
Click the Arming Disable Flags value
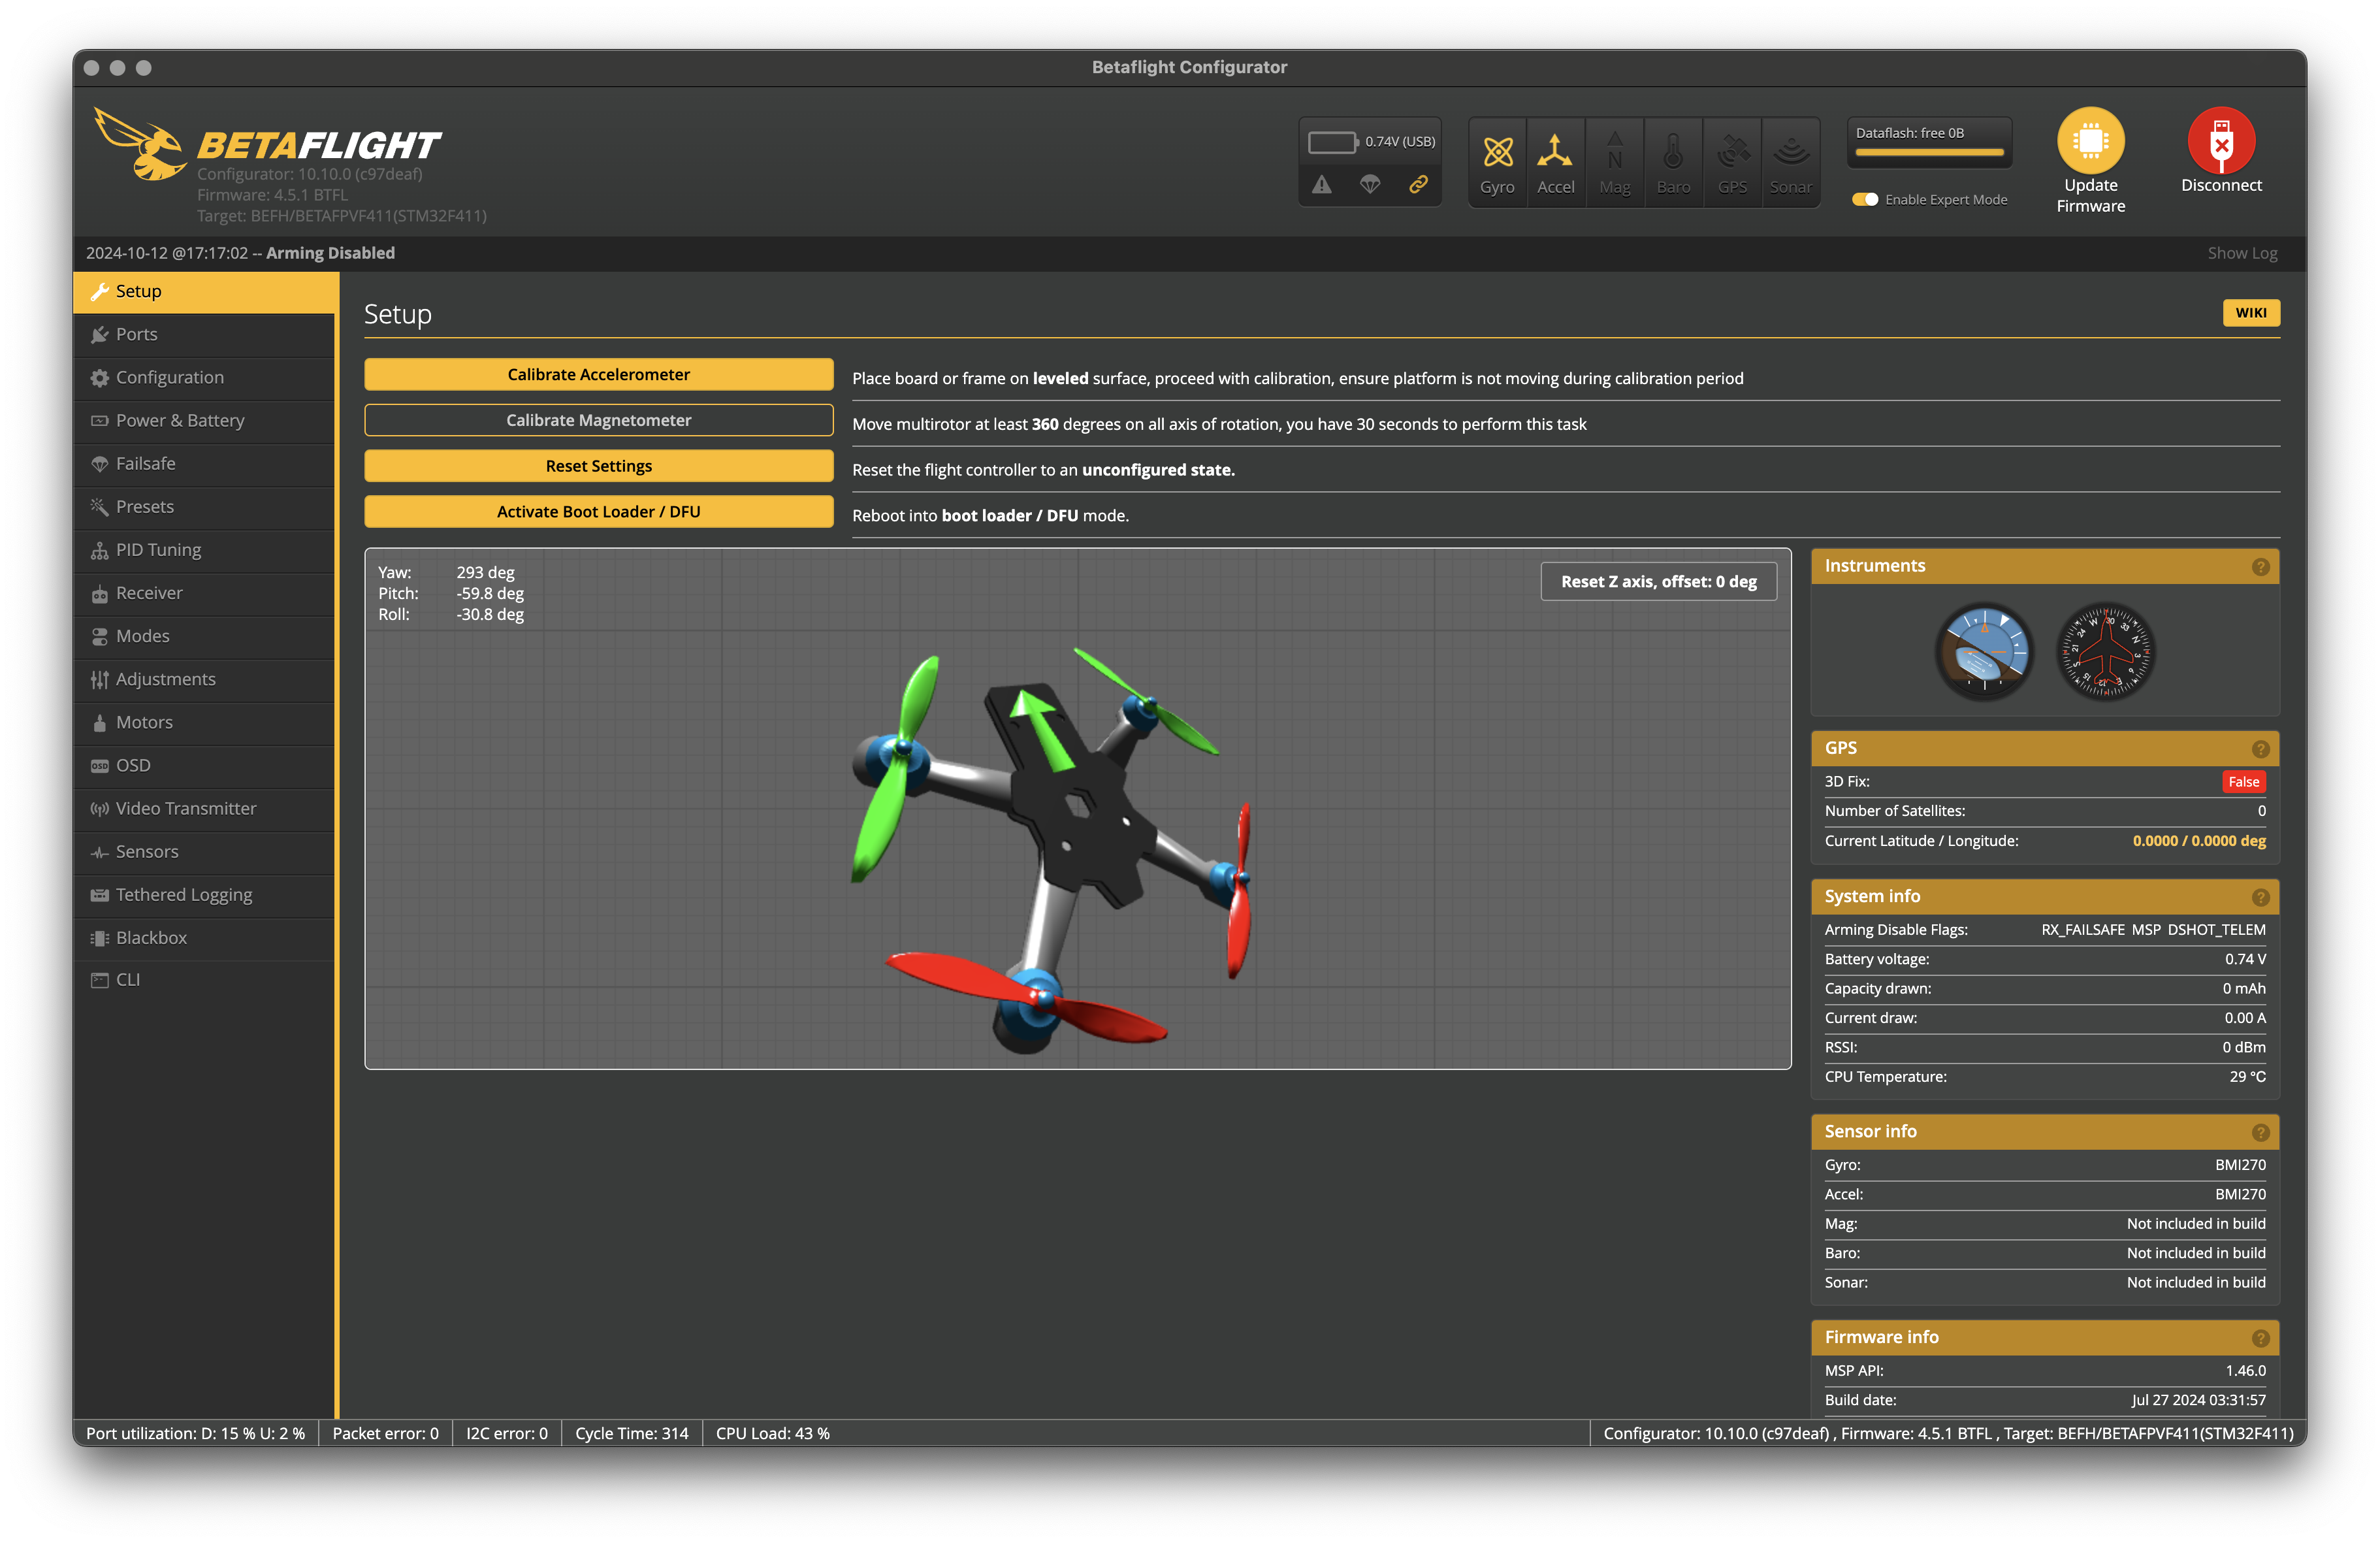[x=2153, y=930]
